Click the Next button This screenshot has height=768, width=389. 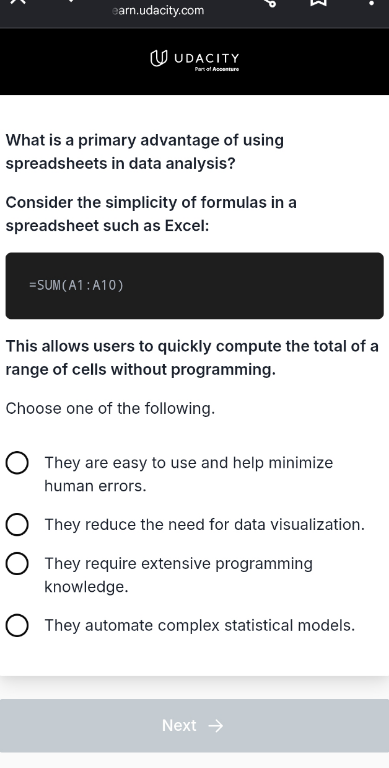point(194,725)
